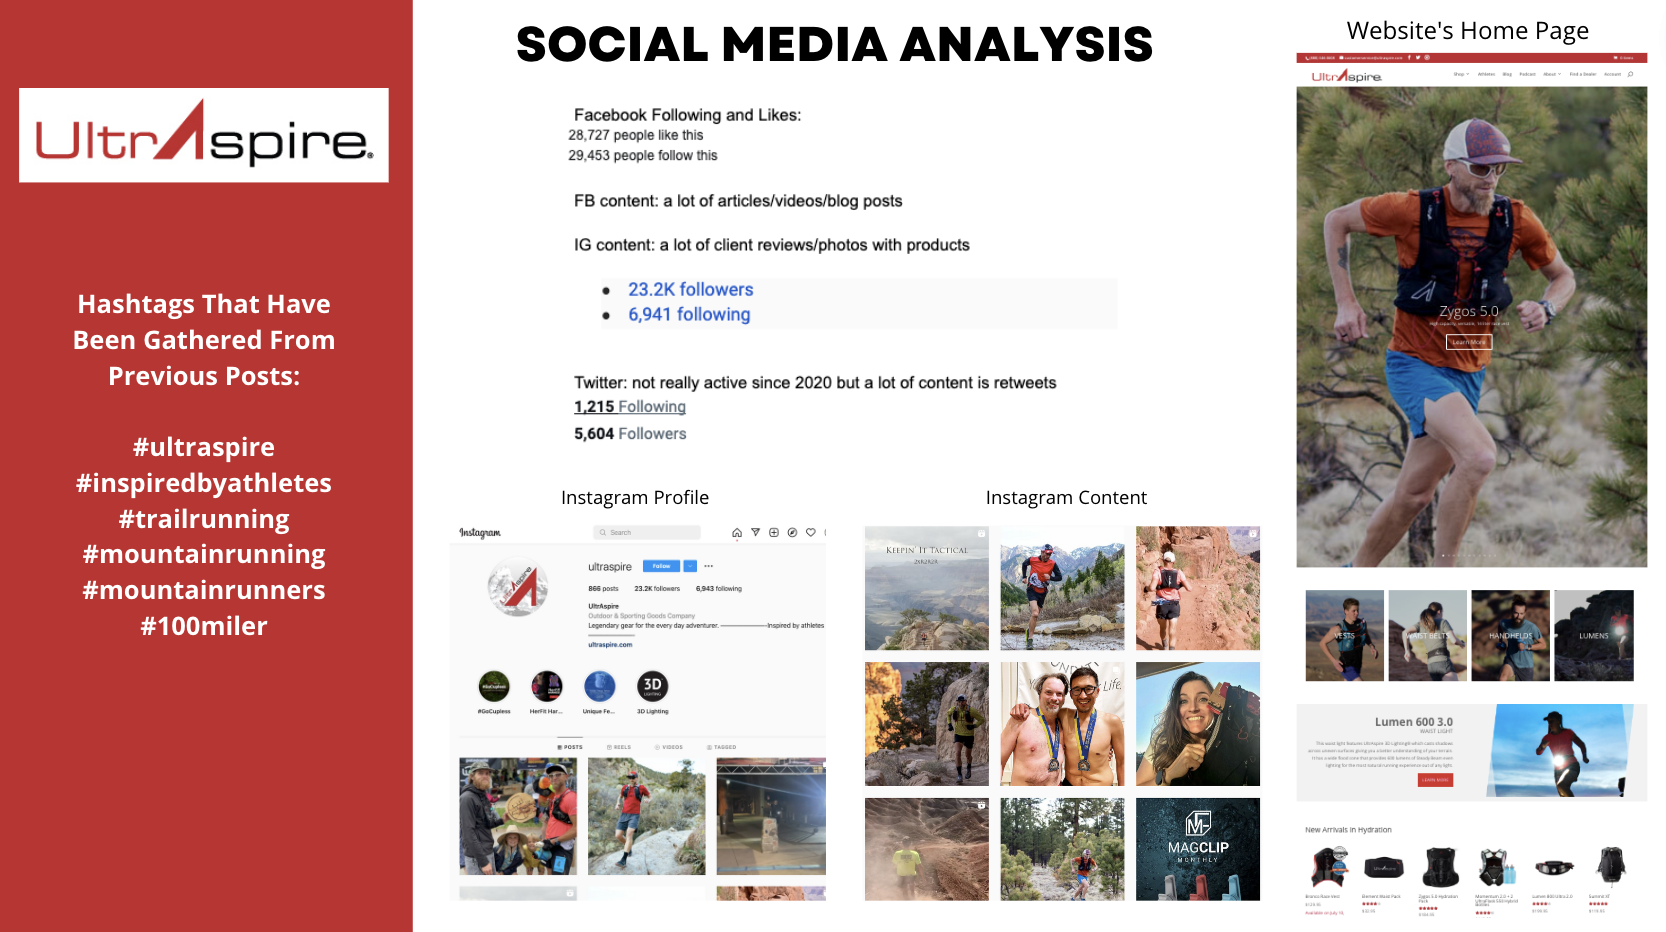This screenshot has height=932, width=1666.
Task: Click the Instagram search field
Action: 647,533
